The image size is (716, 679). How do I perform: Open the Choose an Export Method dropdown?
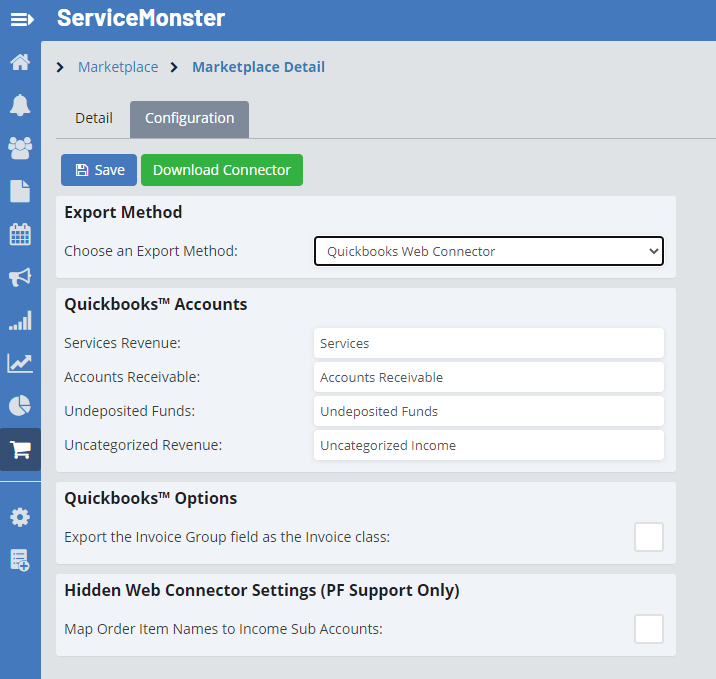pyautogui.click(x=488, y=251)
